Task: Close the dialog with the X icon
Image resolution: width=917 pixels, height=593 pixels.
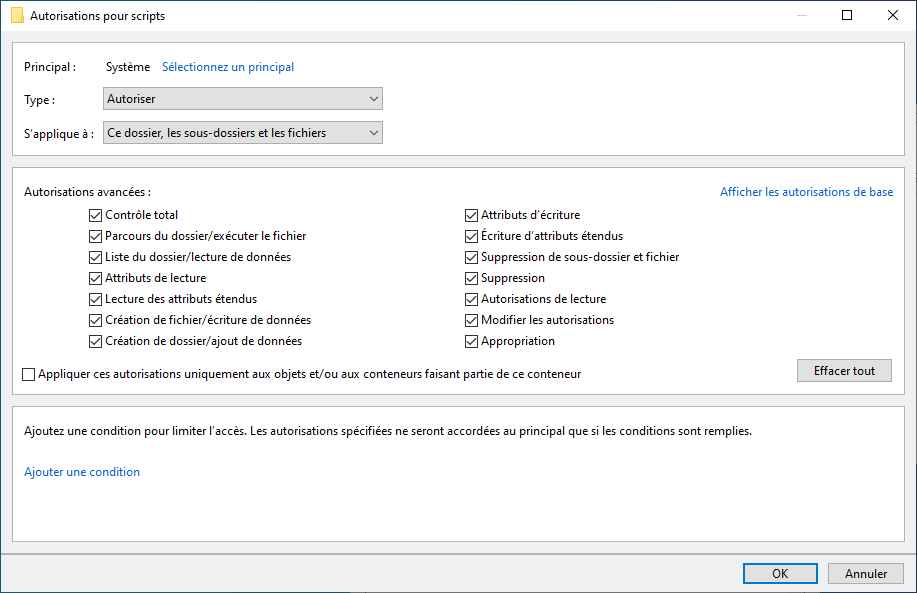Action: point(892,15)
